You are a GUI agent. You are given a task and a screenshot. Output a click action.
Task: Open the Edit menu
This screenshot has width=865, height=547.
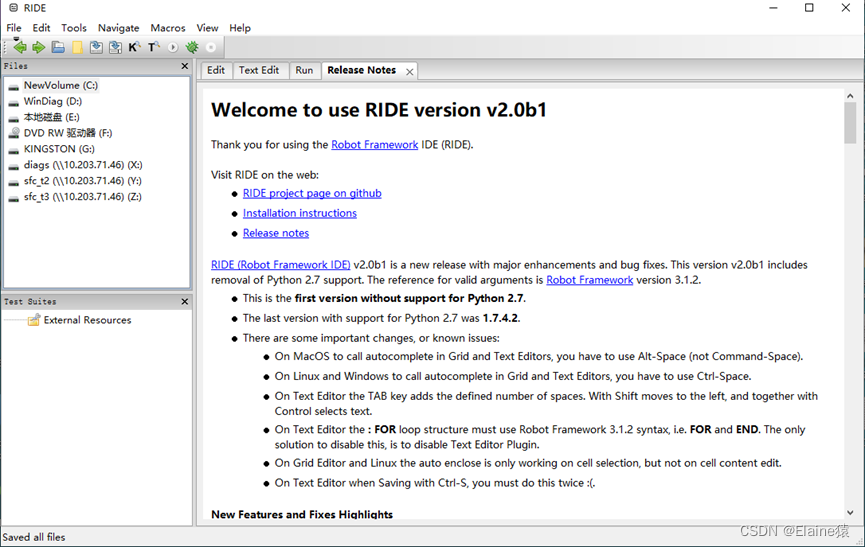click(41, 28)
